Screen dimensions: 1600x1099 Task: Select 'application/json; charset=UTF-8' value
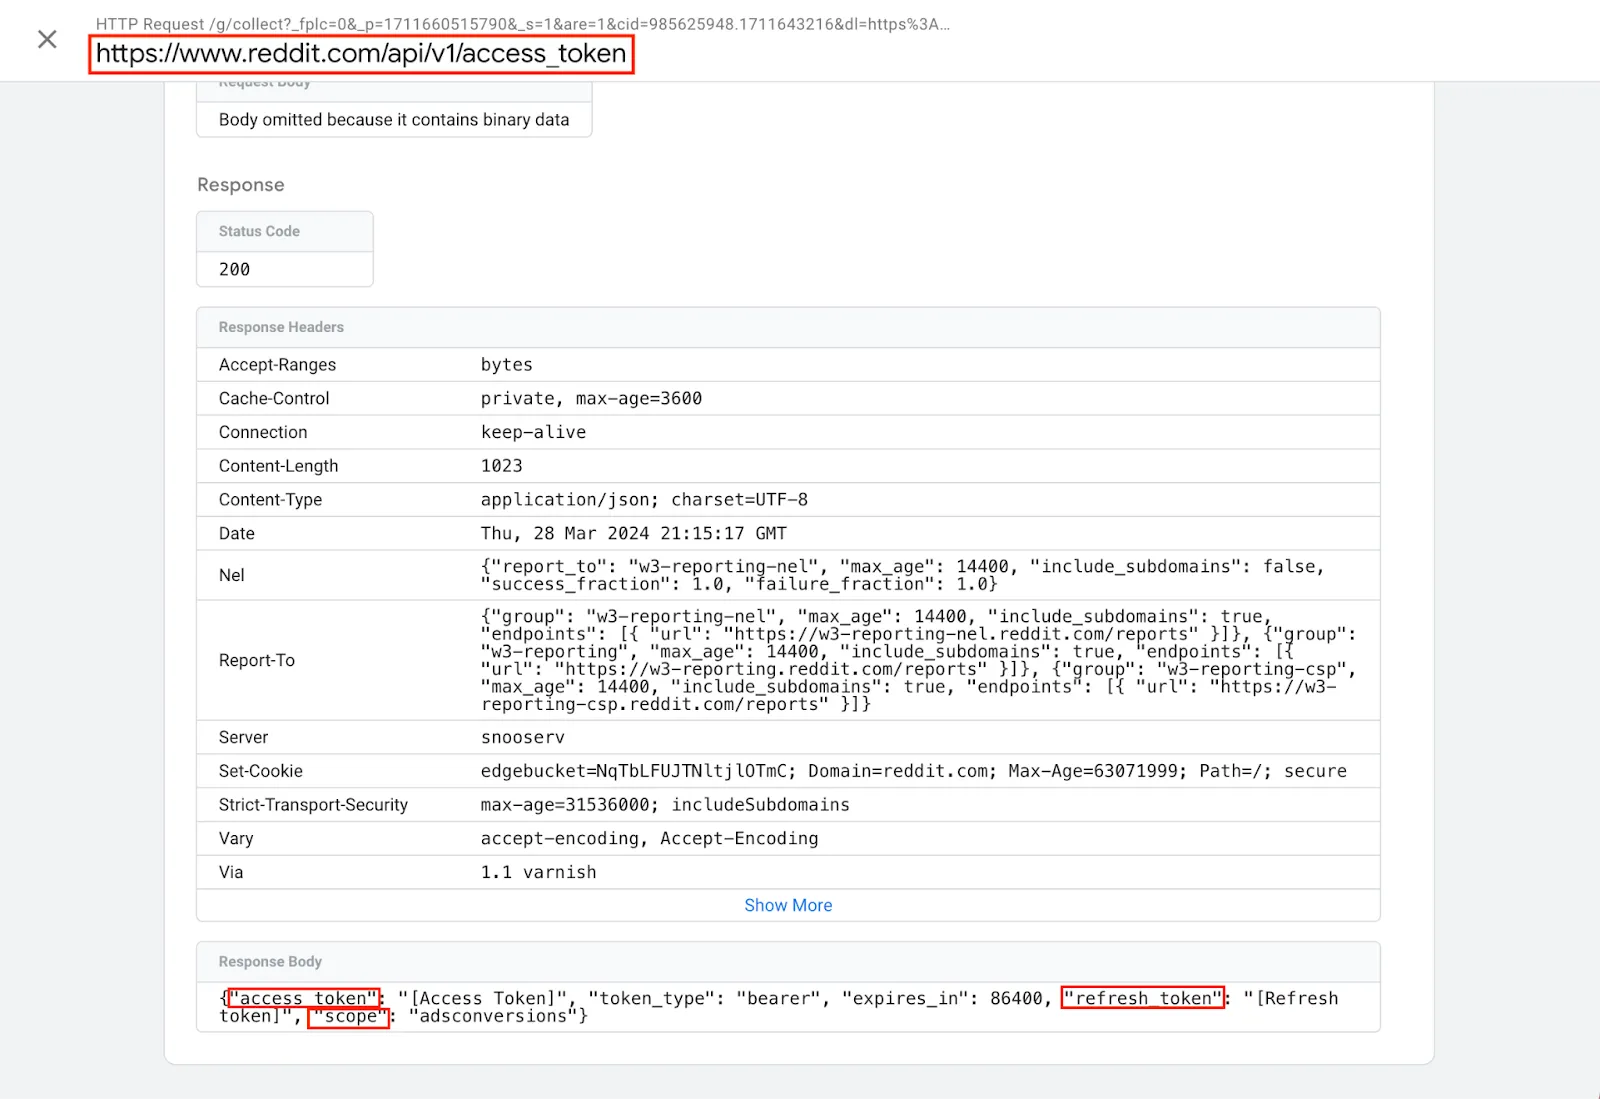coord(644,500)
